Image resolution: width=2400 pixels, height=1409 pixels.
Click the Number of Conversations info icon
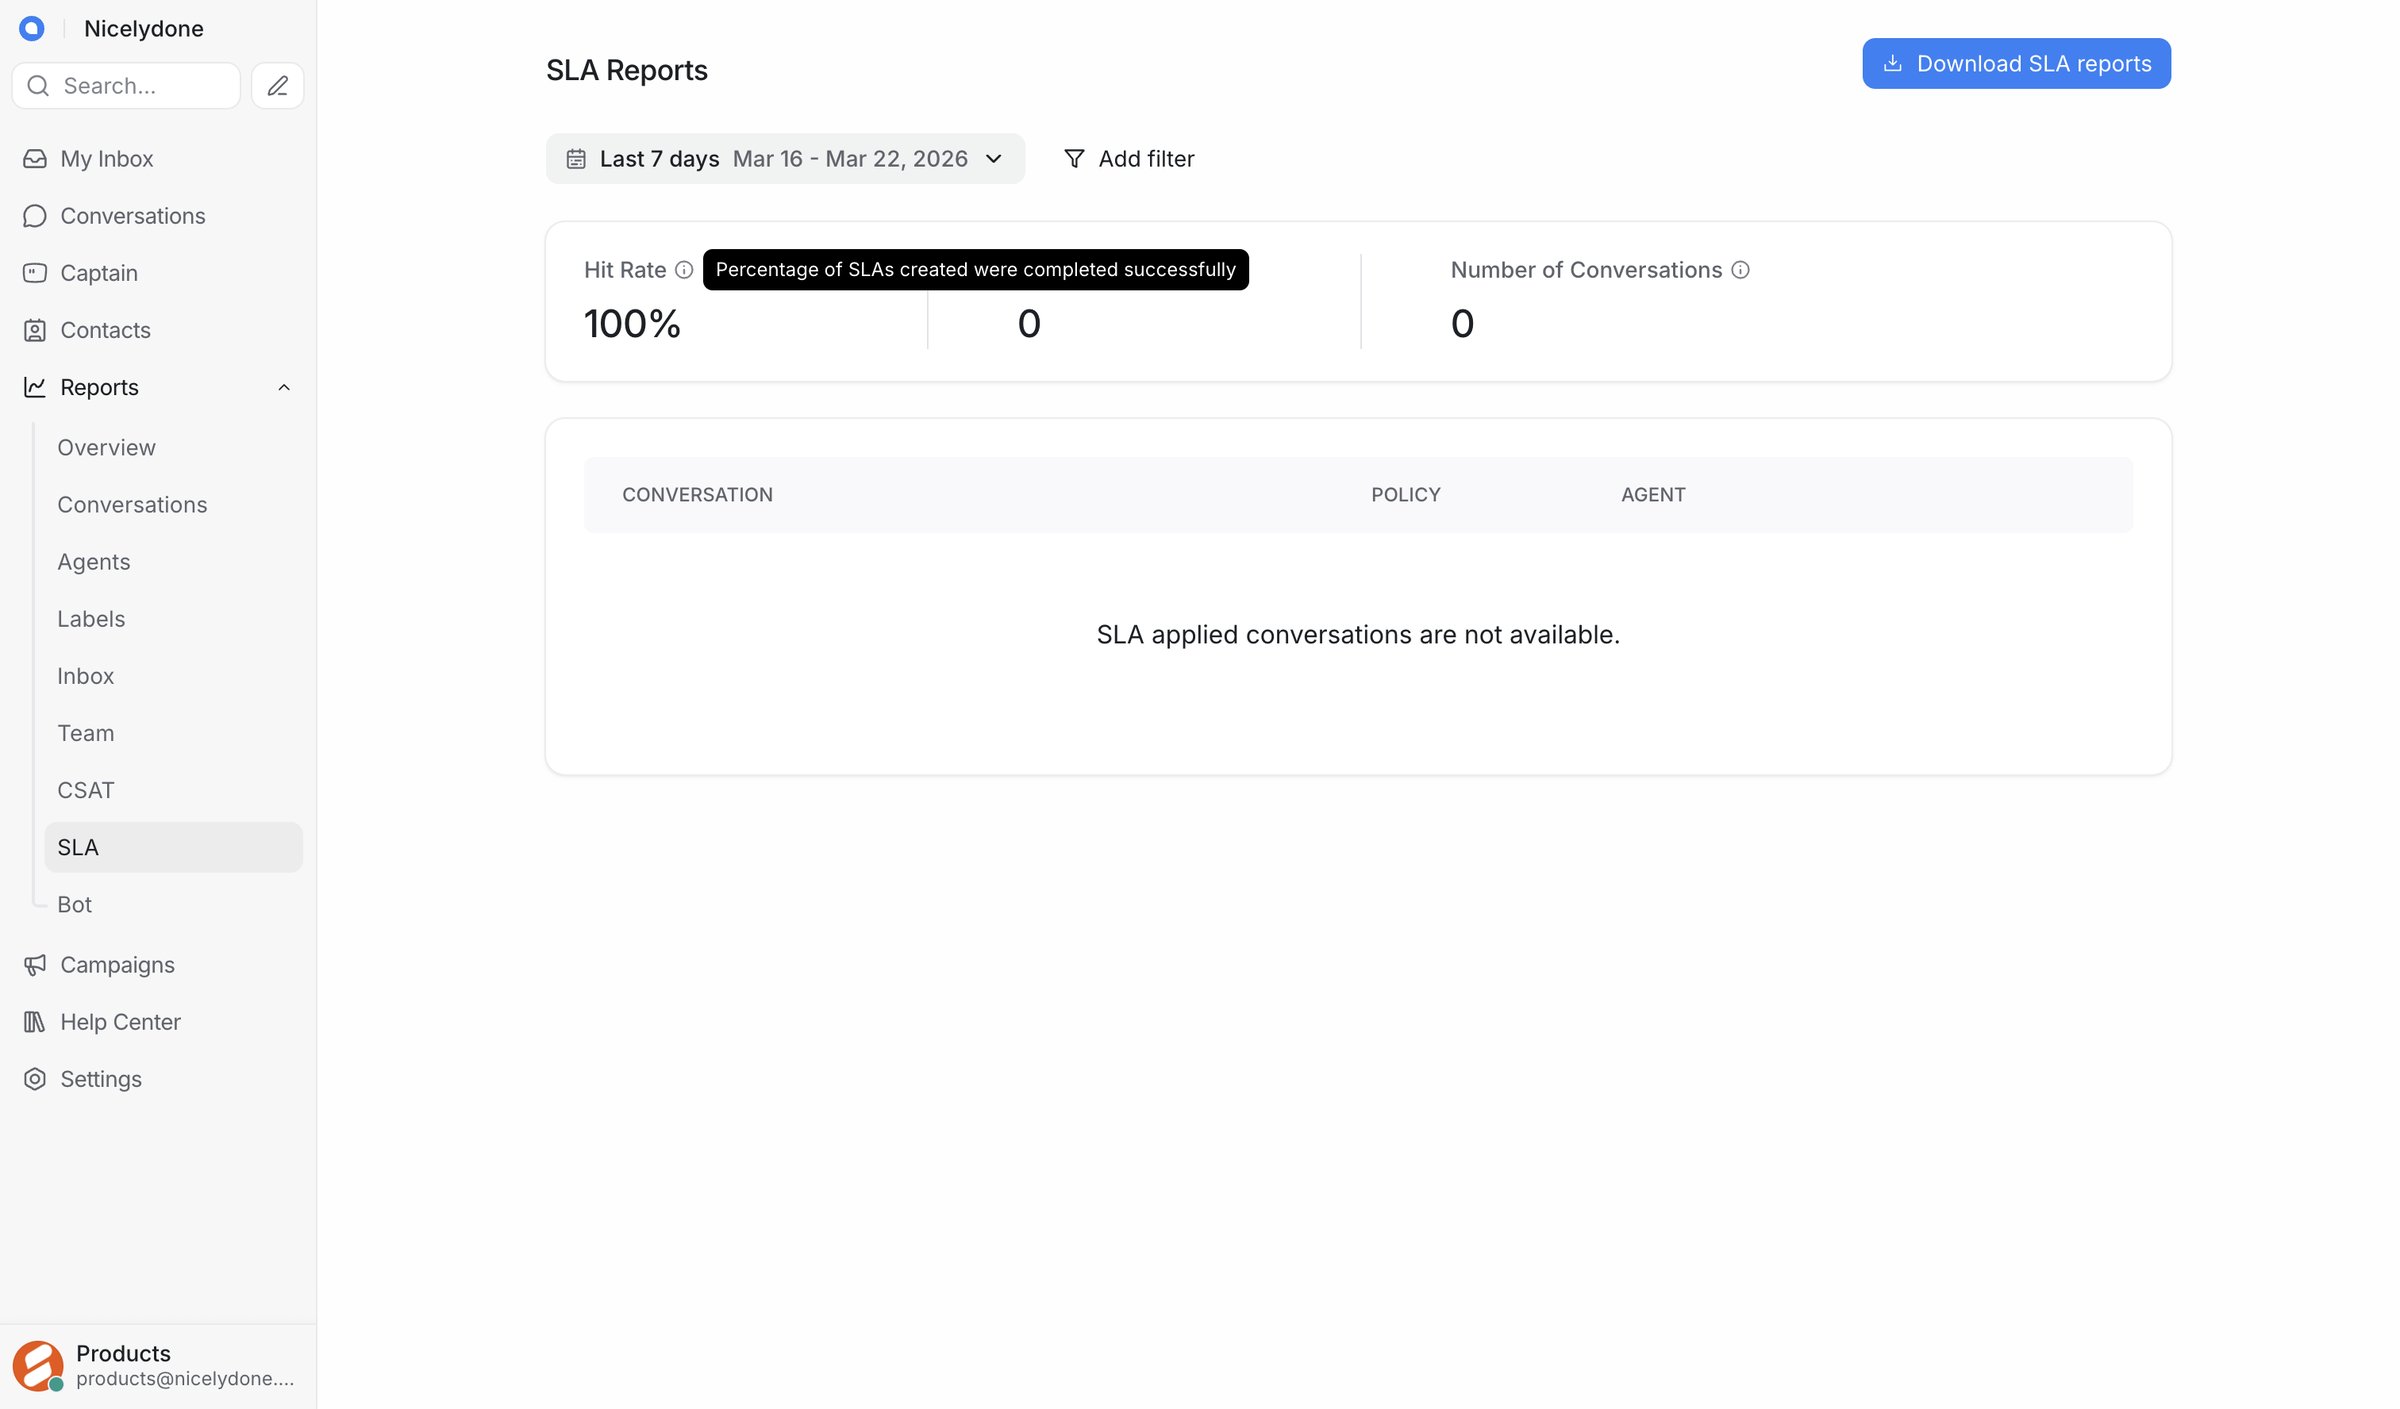coord(1740,270)
